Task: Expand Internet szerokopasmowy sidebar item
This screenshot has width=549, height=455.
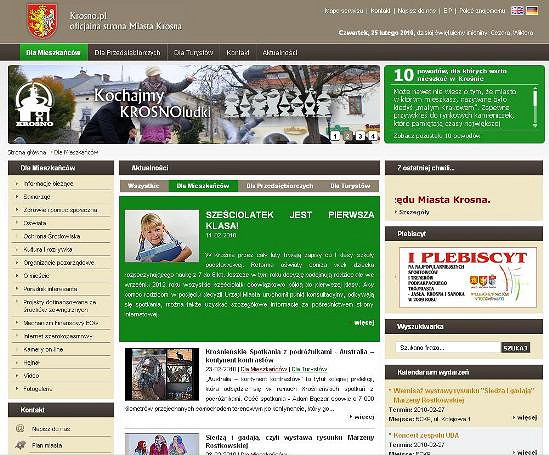Action: tap(58, 336)
